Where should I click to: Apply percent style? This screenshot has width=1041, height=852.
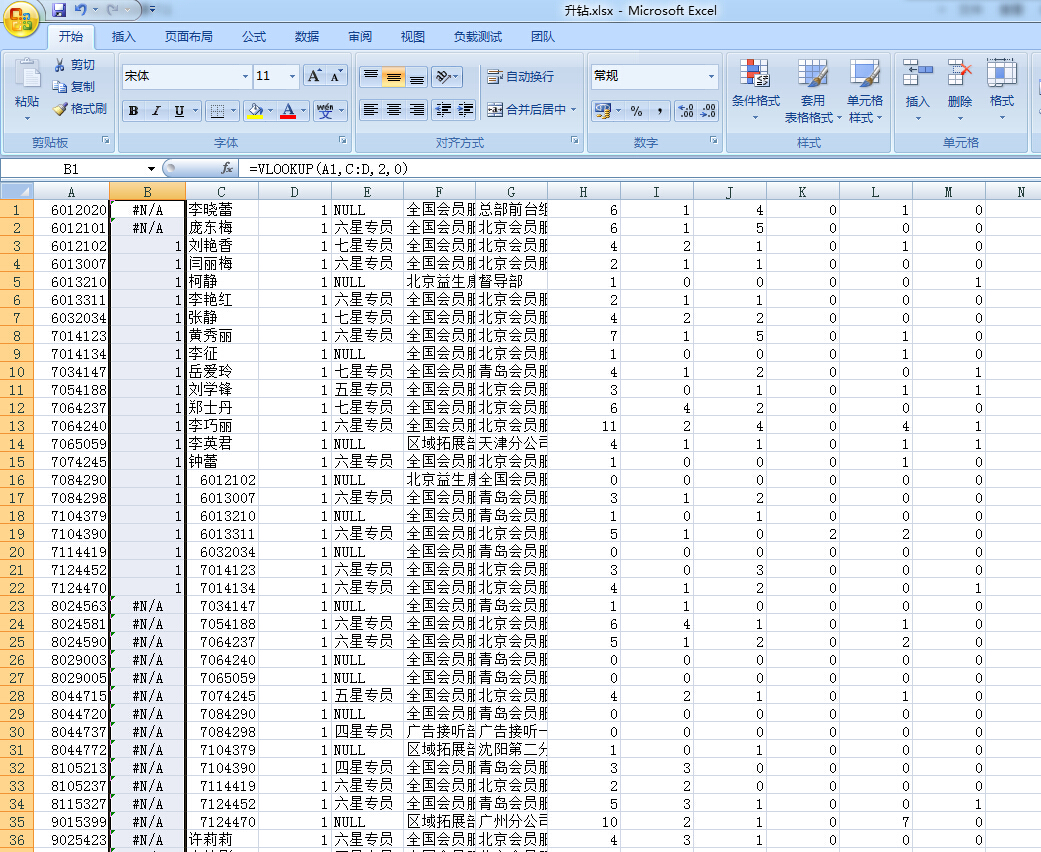(x=637, y=111)
